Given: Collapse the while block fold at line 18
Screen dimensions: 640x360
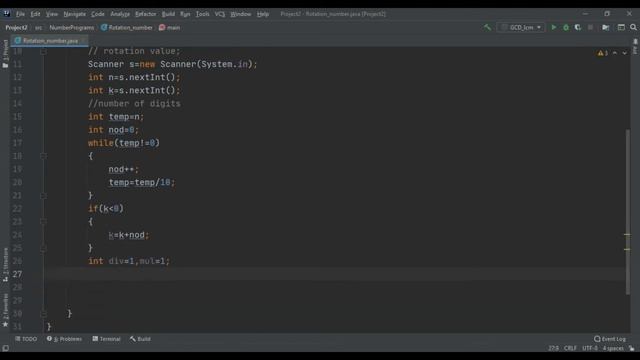Looking at the screenshot, I should click(43, 156).
